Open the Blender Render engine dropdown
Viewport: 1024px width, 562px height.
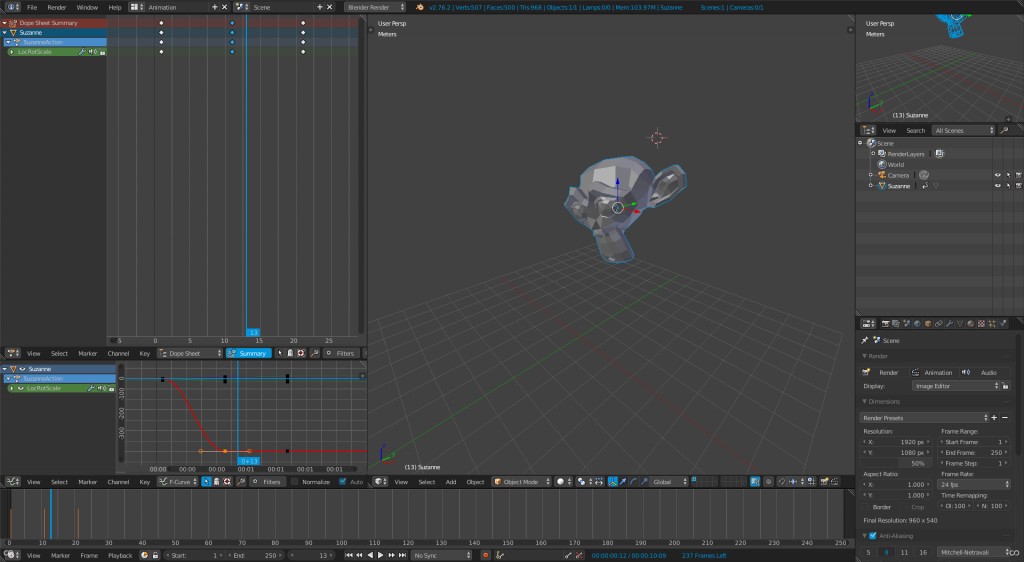pos(375,7)
